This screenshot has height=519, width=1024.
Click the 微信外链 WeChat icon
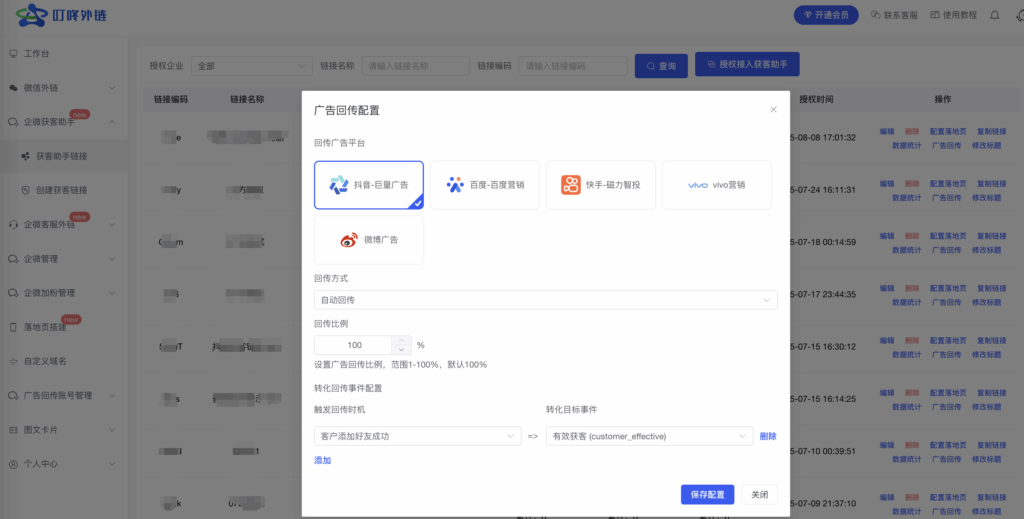tap(13, 87)
